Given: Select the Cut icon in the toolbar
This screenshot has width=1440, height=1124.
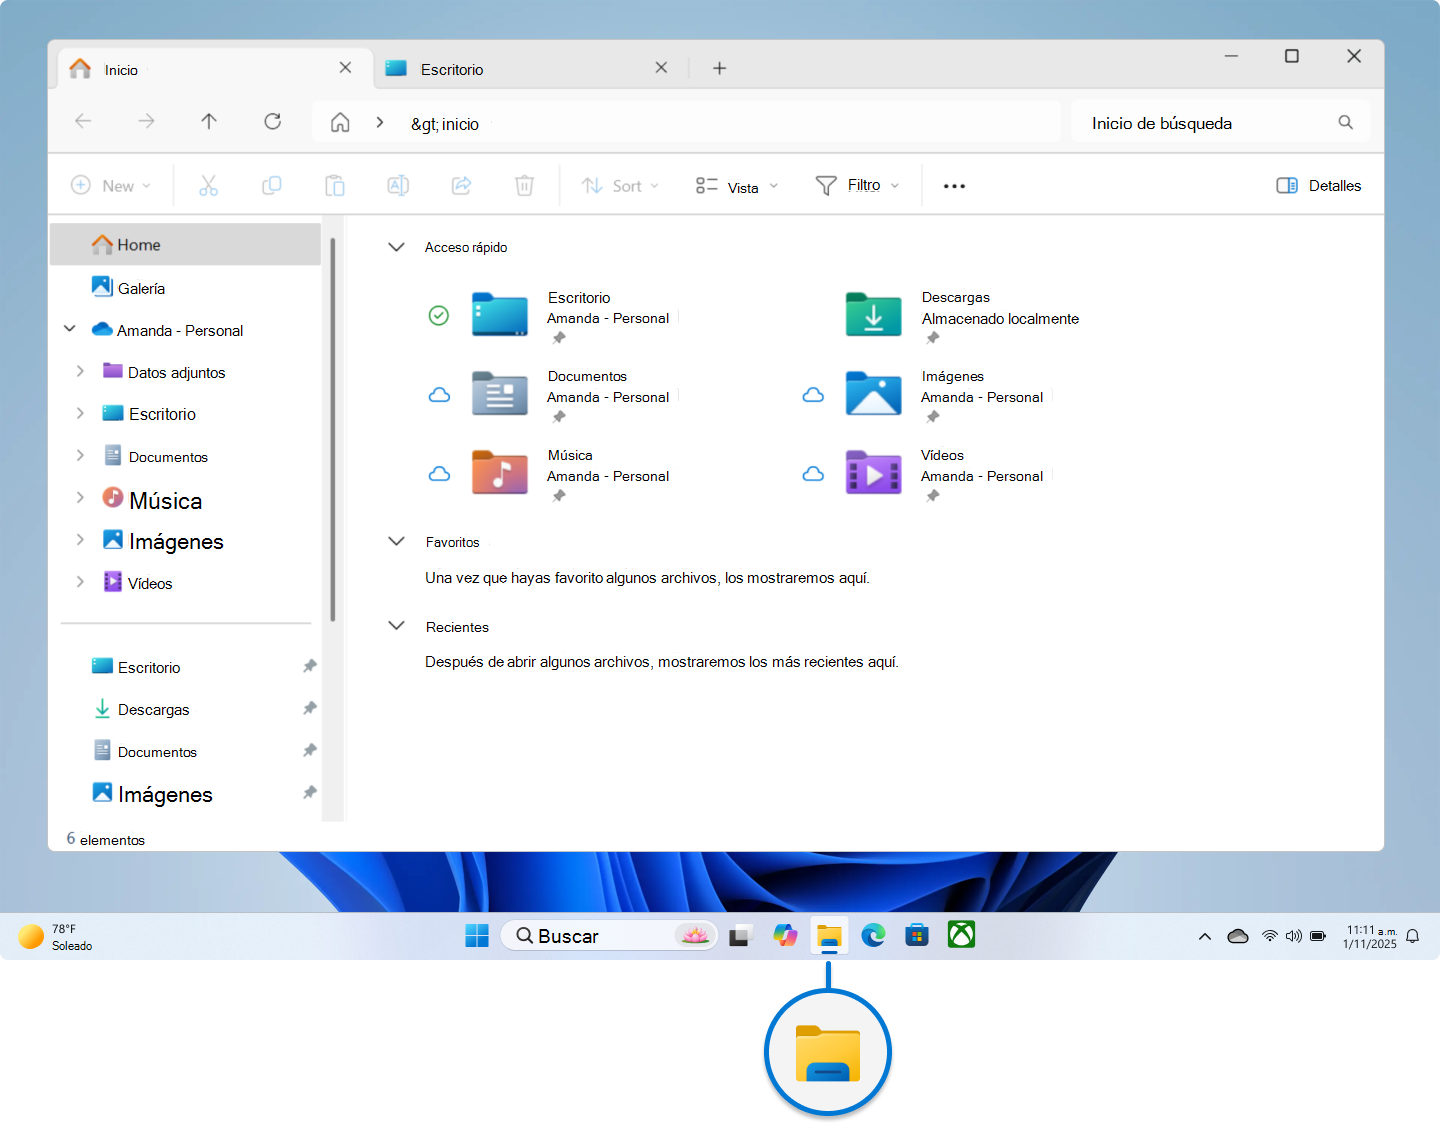Looking at the screenshot, I should coord(208,185).
